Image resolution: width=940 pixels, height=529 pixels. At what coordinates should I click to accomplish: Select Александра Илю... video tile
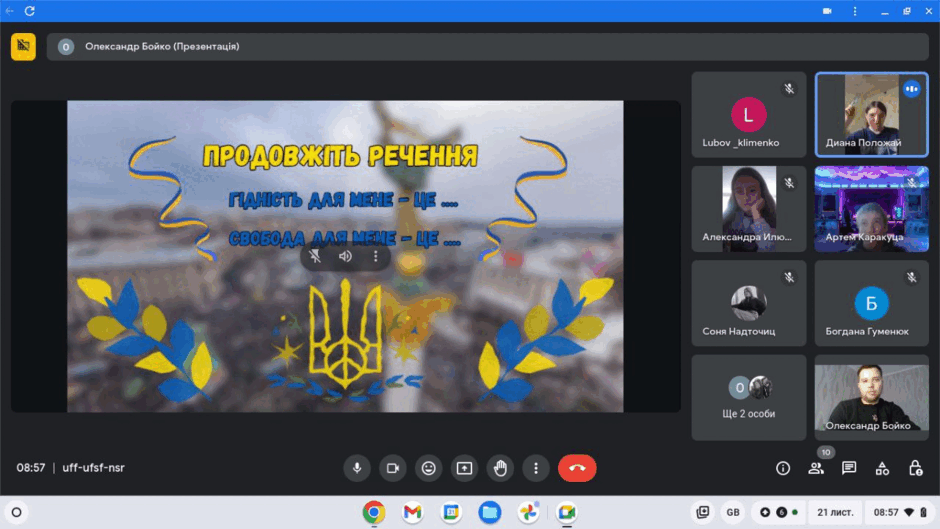click(x=749, y=209)
